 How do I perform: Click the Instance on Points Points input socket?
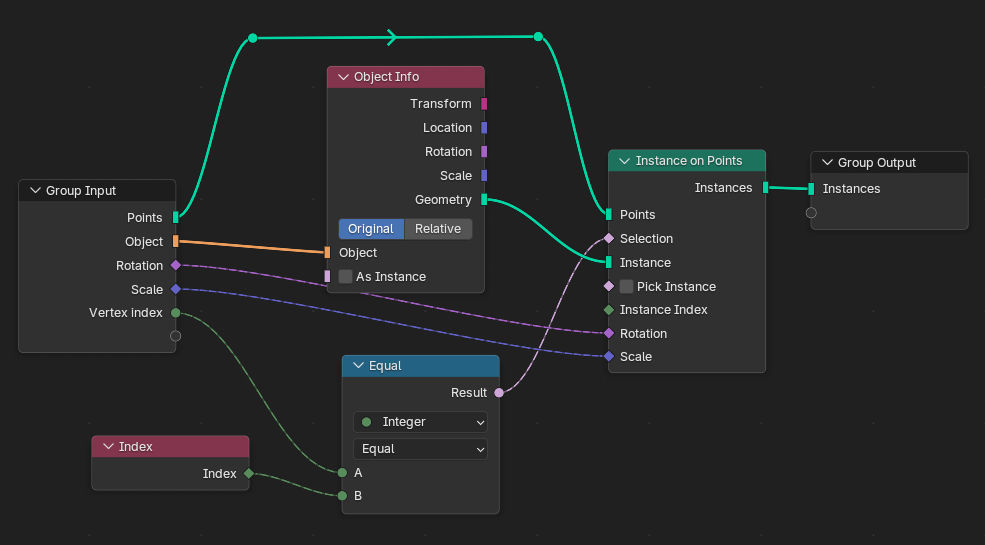coord(609,215)
